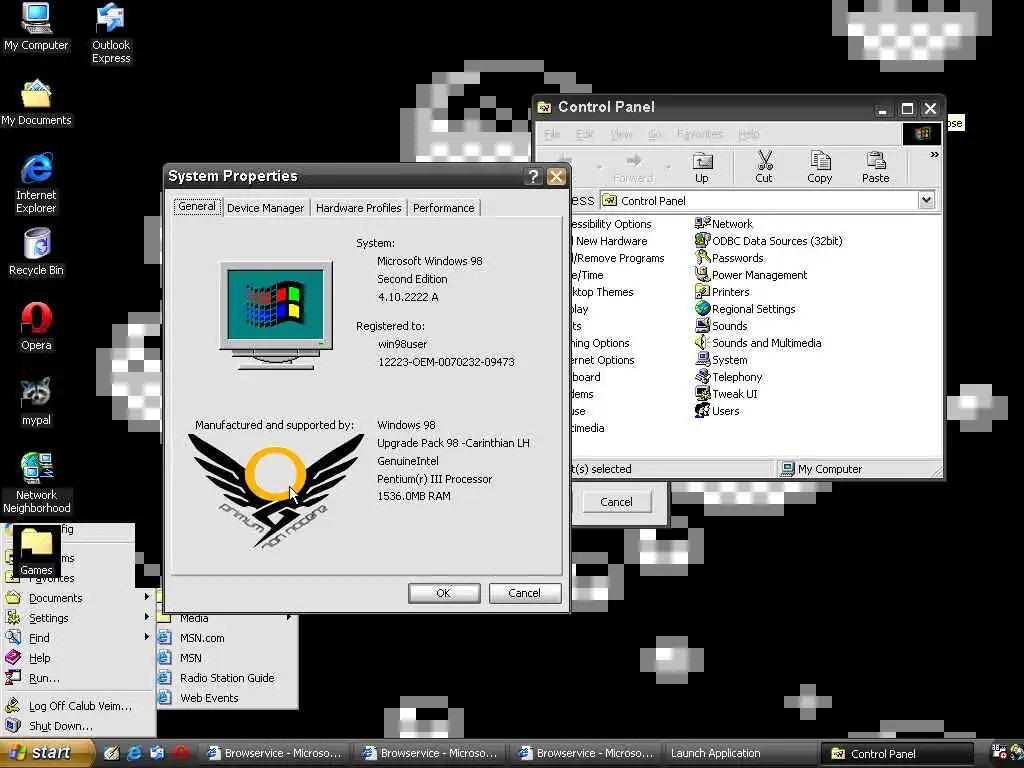
Task: Expand the toolbar overflow chevron
Action: click(x=934, y=155)
